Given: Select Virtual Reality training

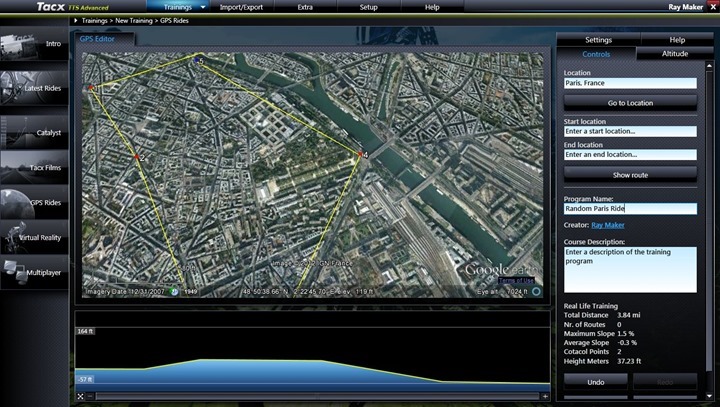Looking at the screenshot, I should [34, 237].
